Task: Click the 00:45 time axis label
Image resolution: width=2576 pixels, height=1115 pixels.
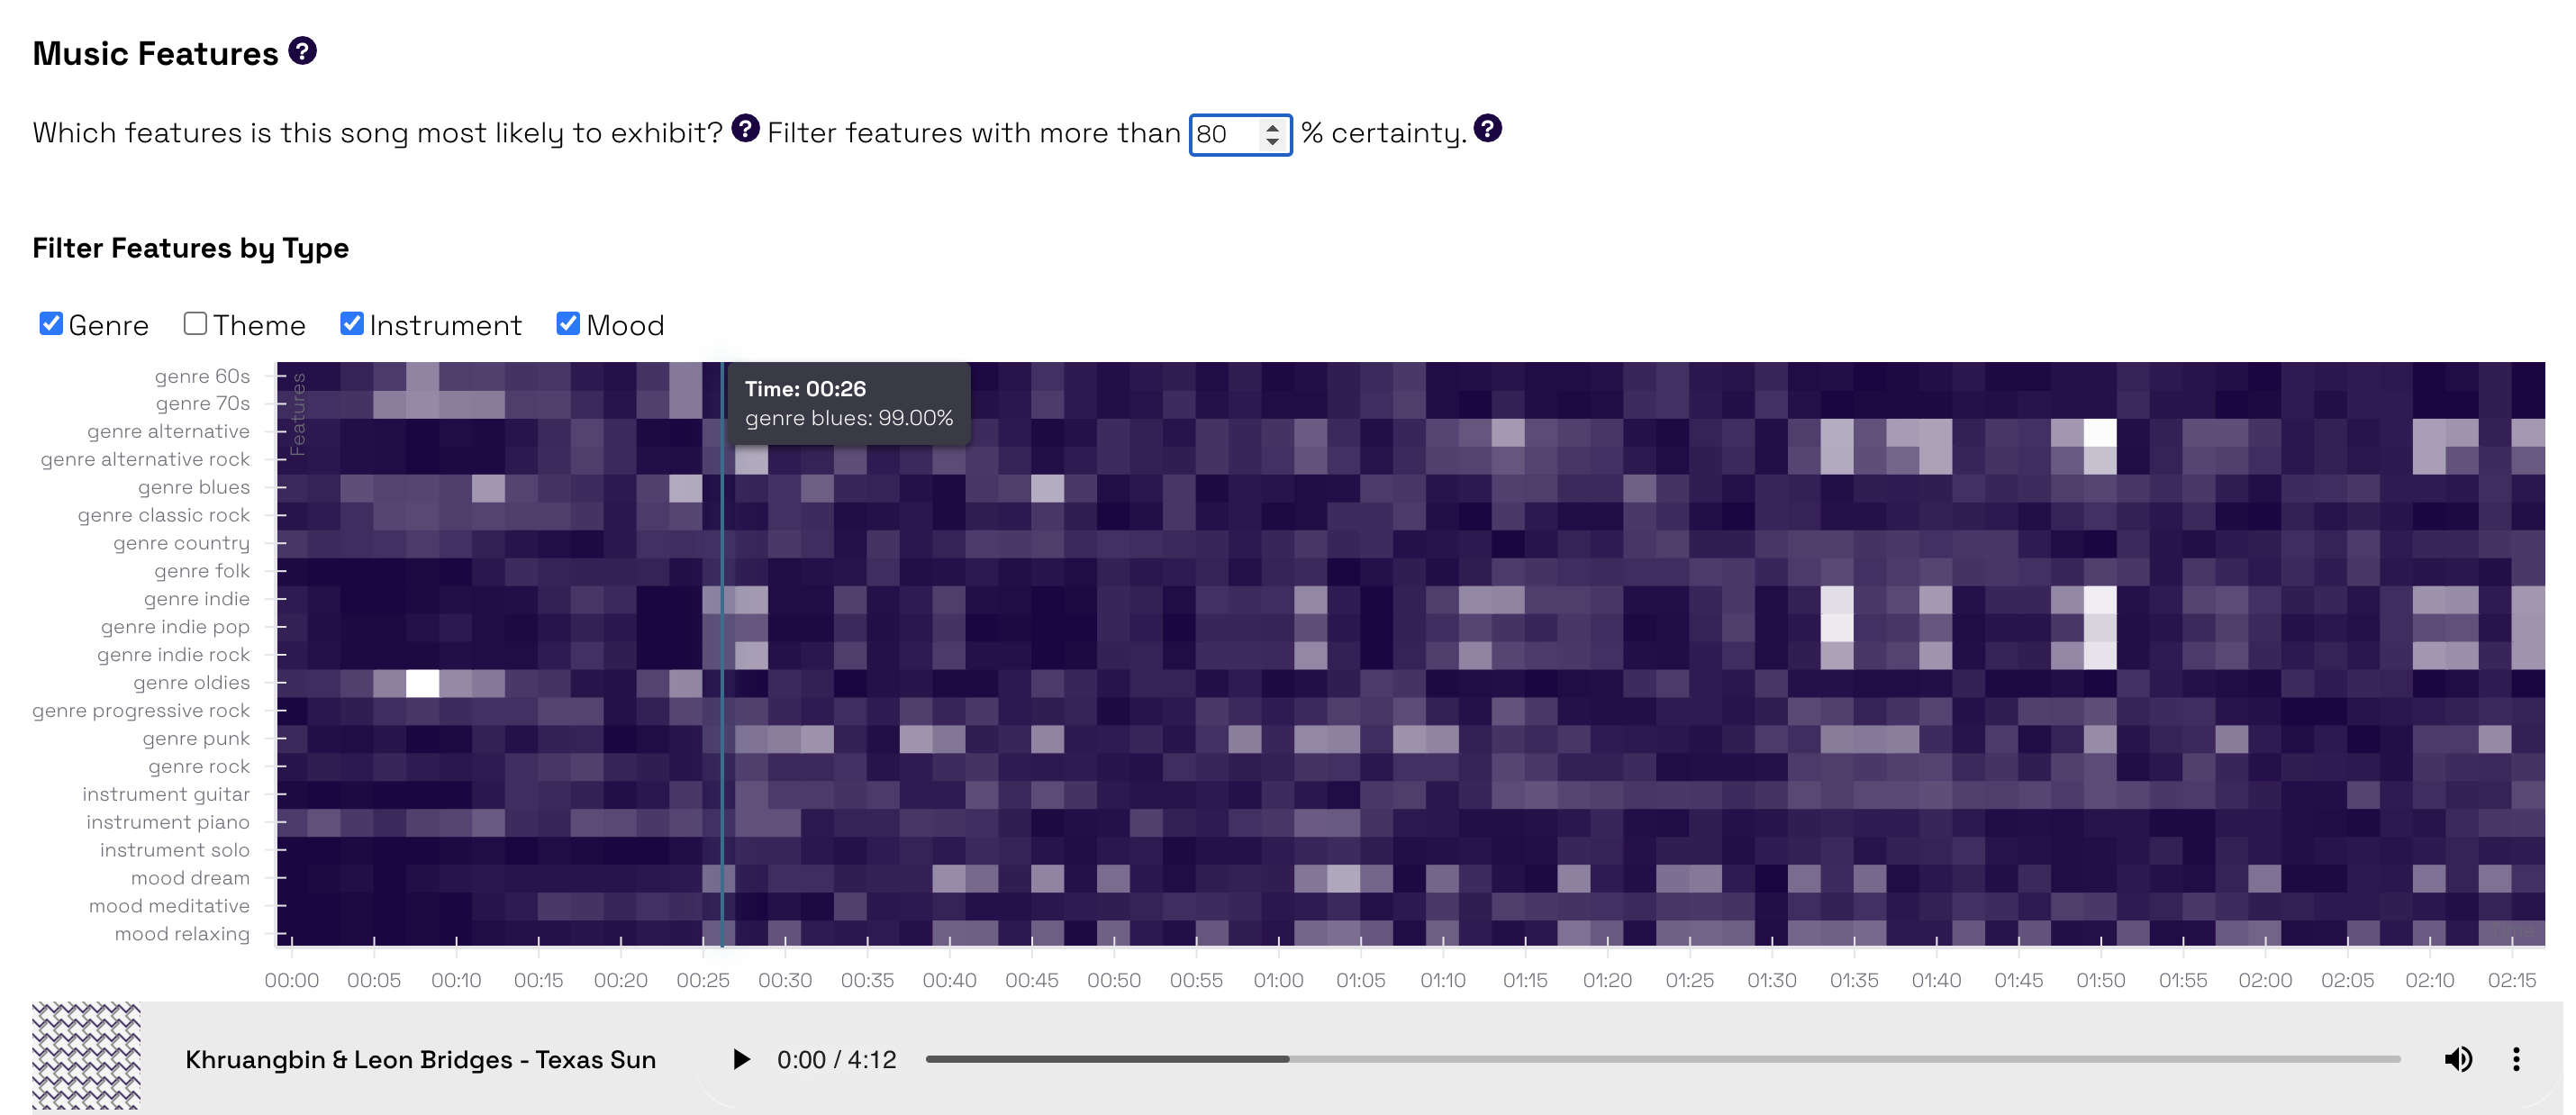Action: tap(1032, 980)
